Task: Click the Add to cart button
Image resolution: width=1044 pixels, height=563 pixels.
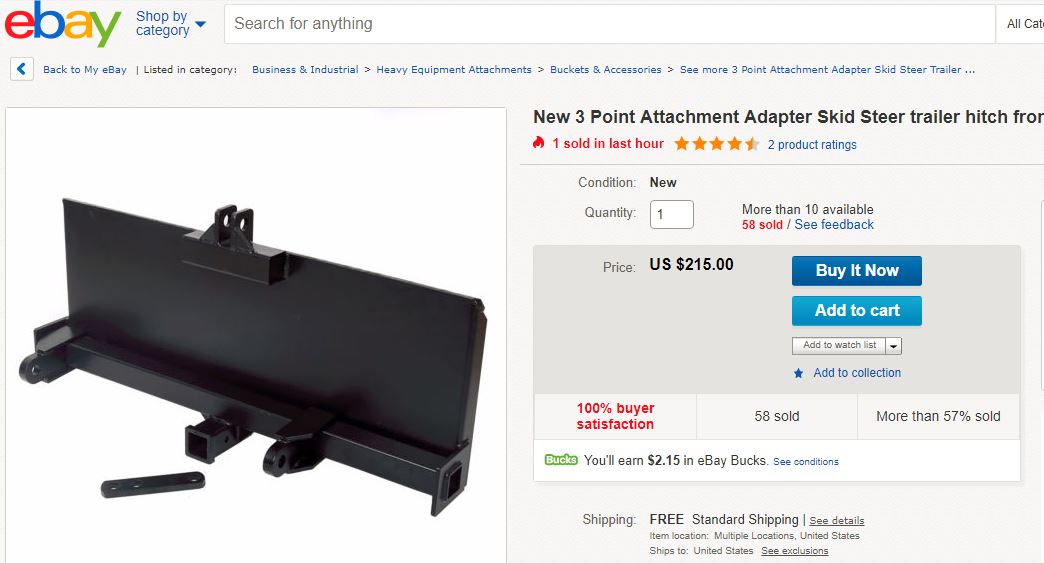Action: (x=856, y=310)
